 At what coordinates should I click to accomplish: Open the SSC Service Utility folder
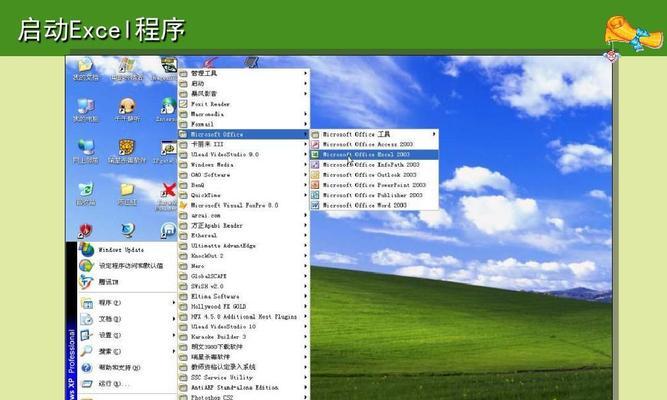point(244,377)
